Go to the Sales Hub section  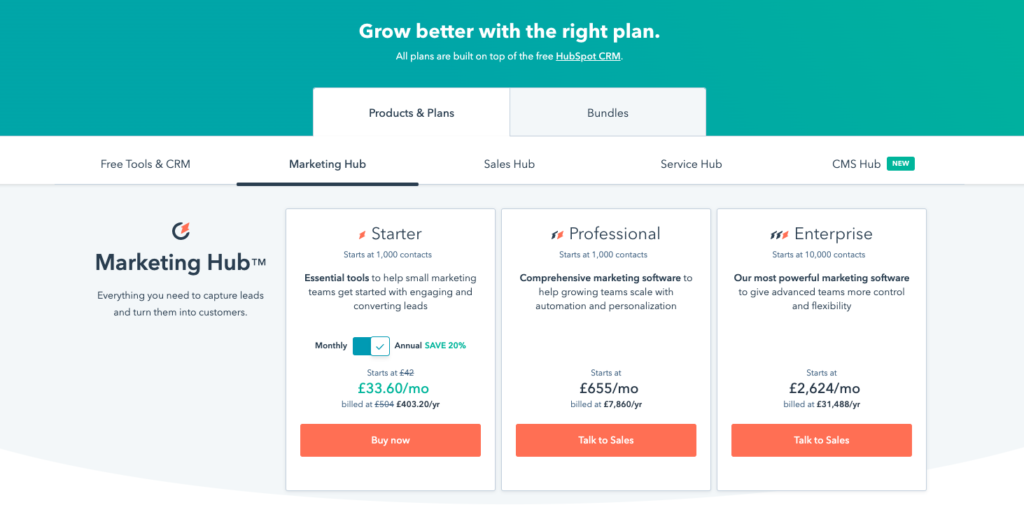pyautogui.click(x=509, y=164)
